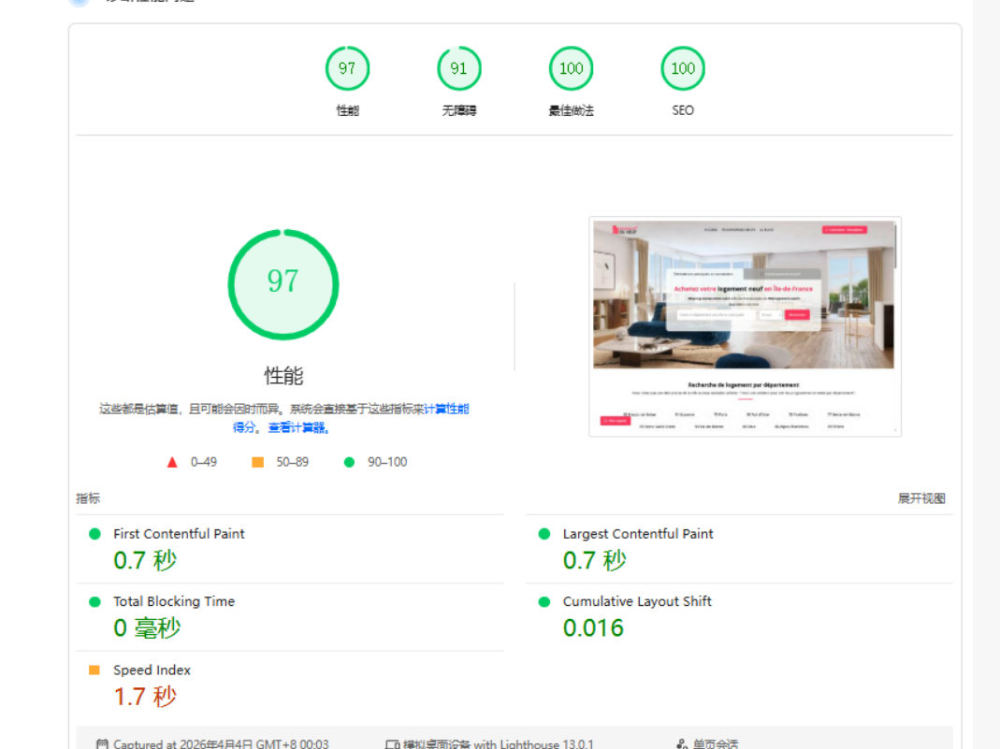This screenshot has width=1000, height=749.
Task: Click the red triangle 0–49 legend icon
Action: coord(172,462)
